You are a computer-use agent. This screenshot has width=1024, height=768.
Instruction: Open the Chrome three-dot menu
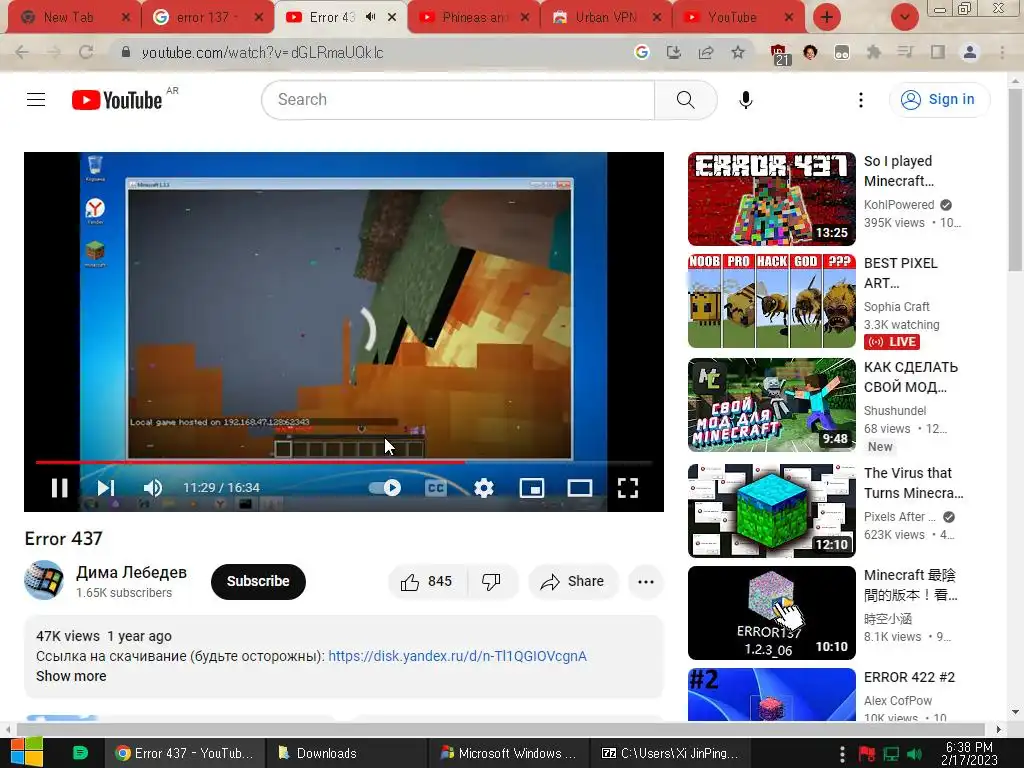(1002, 52)
